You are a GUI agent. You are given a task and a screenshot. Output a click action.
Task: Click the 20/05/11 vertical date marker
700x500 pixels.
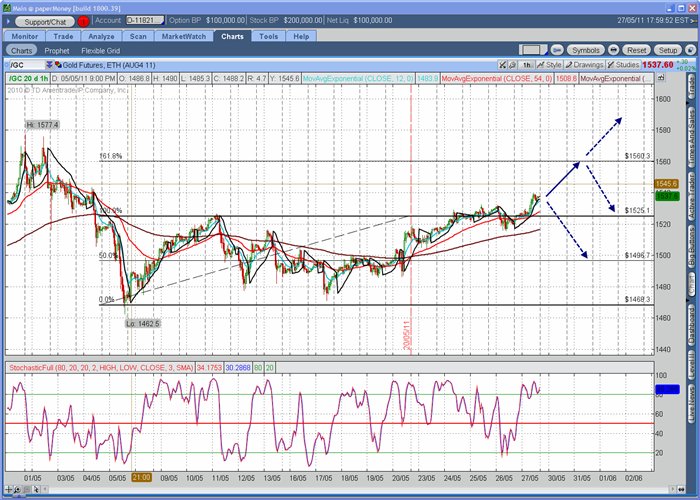click(x=407, y=336)
